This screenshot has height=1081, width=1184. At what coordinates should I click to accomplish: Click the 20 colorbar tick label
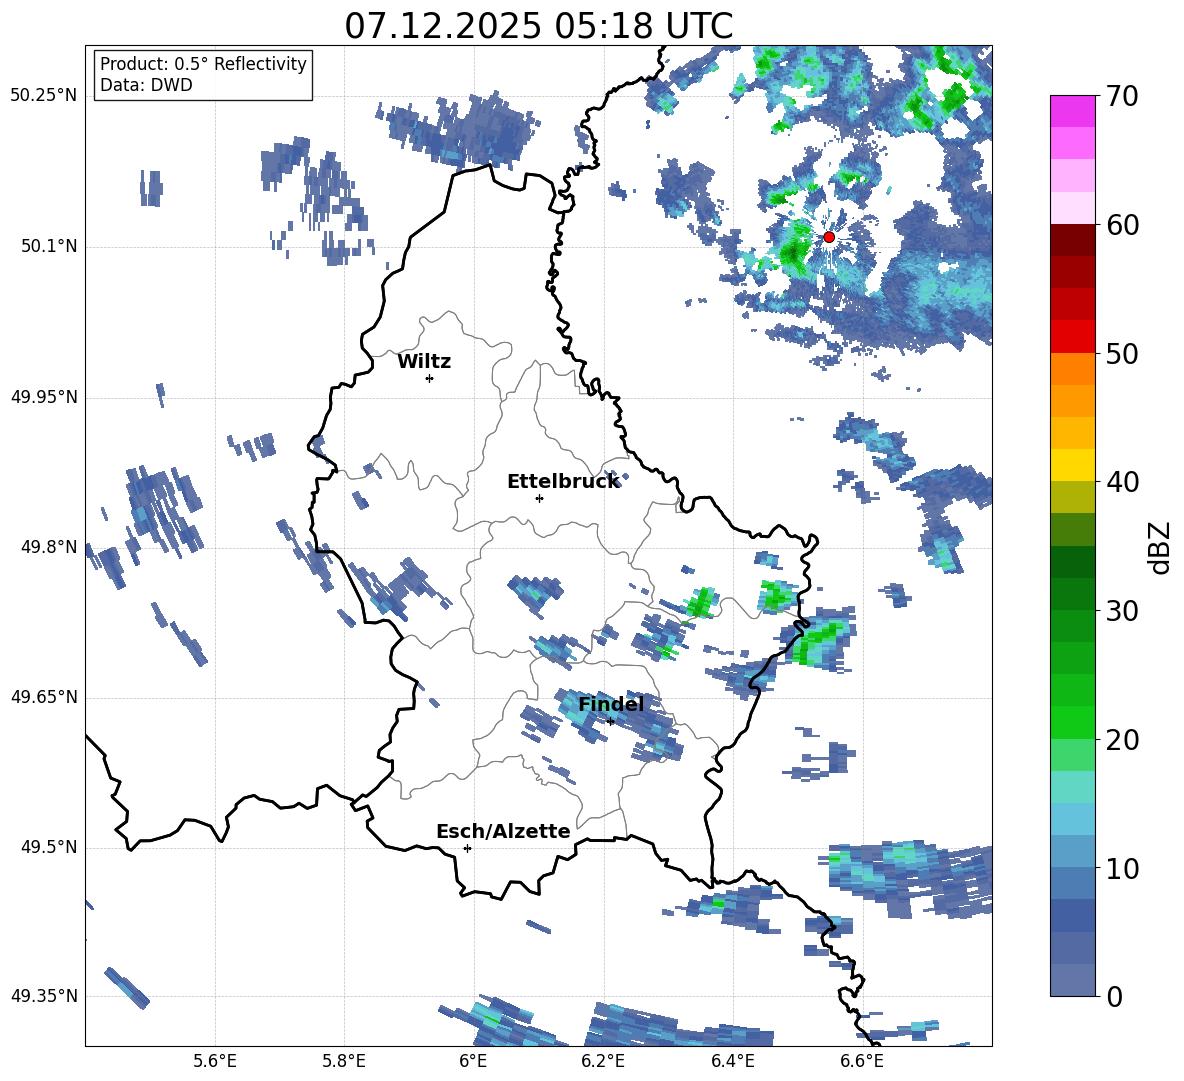click(x=1122, y=740)
